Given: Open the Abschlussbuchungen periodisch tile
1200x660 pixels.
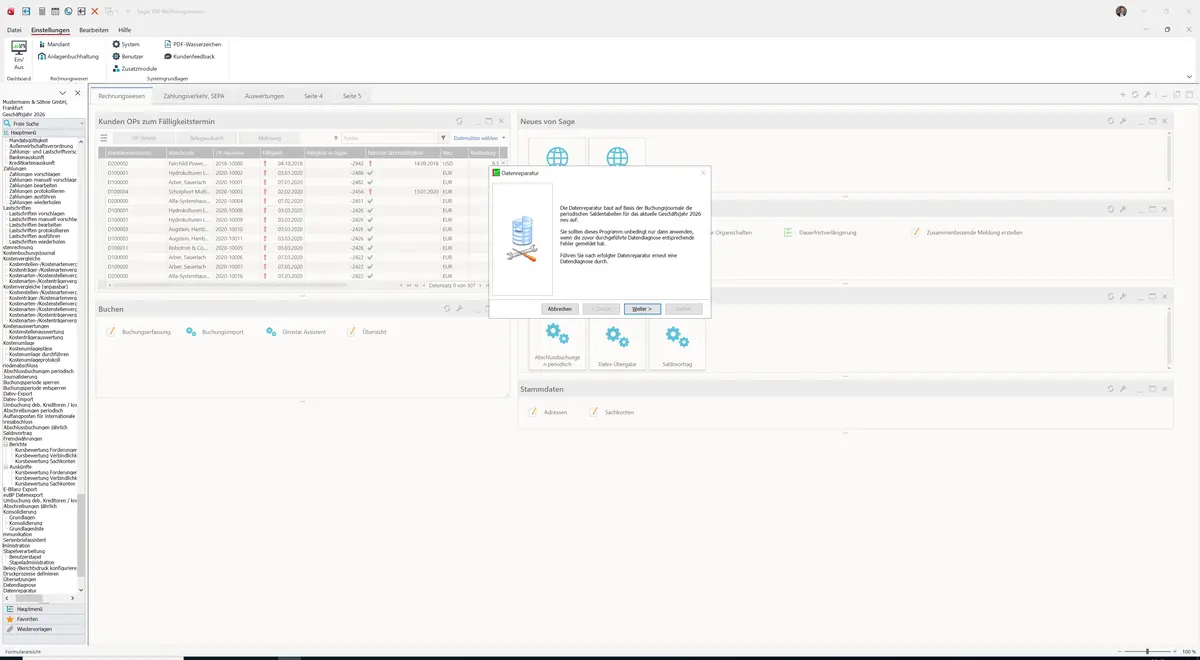Looking at the screenshot, I should click(557, 345).
